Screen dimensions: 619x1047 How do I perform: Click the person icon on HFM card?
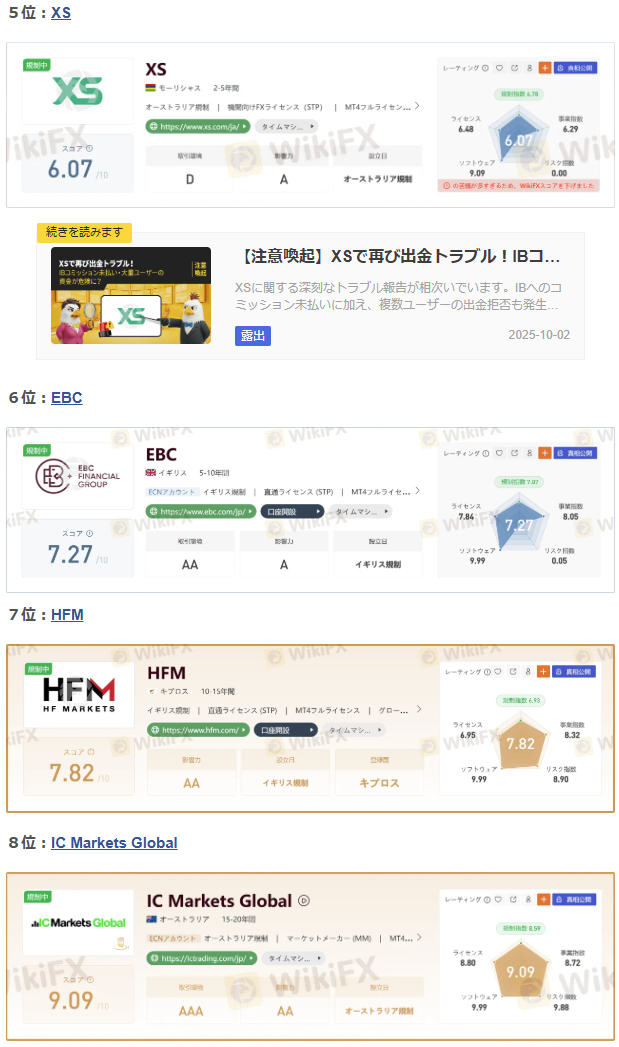pyautogui.click(x=528, y=672)
